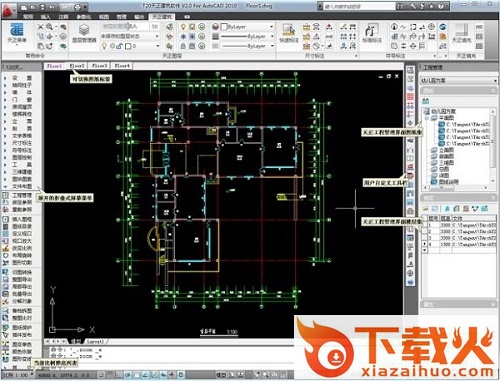
Task: Click the 视口放大 viewport zoom icon
Action: (x=5, y=241)
